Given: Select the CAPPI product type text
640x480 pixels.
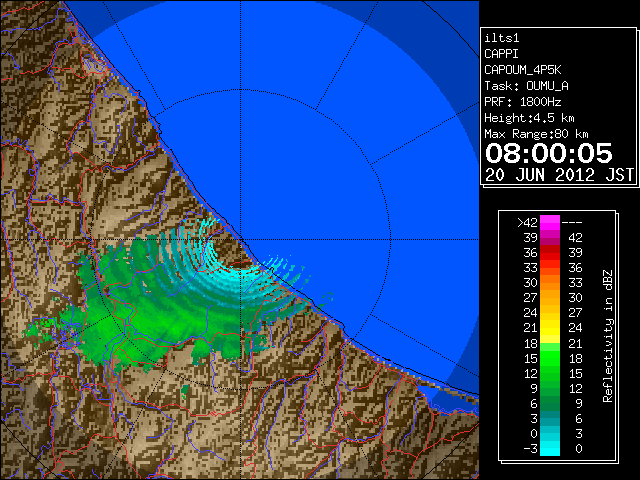Looking at the screenshot, I should click(x=501, y=54).
